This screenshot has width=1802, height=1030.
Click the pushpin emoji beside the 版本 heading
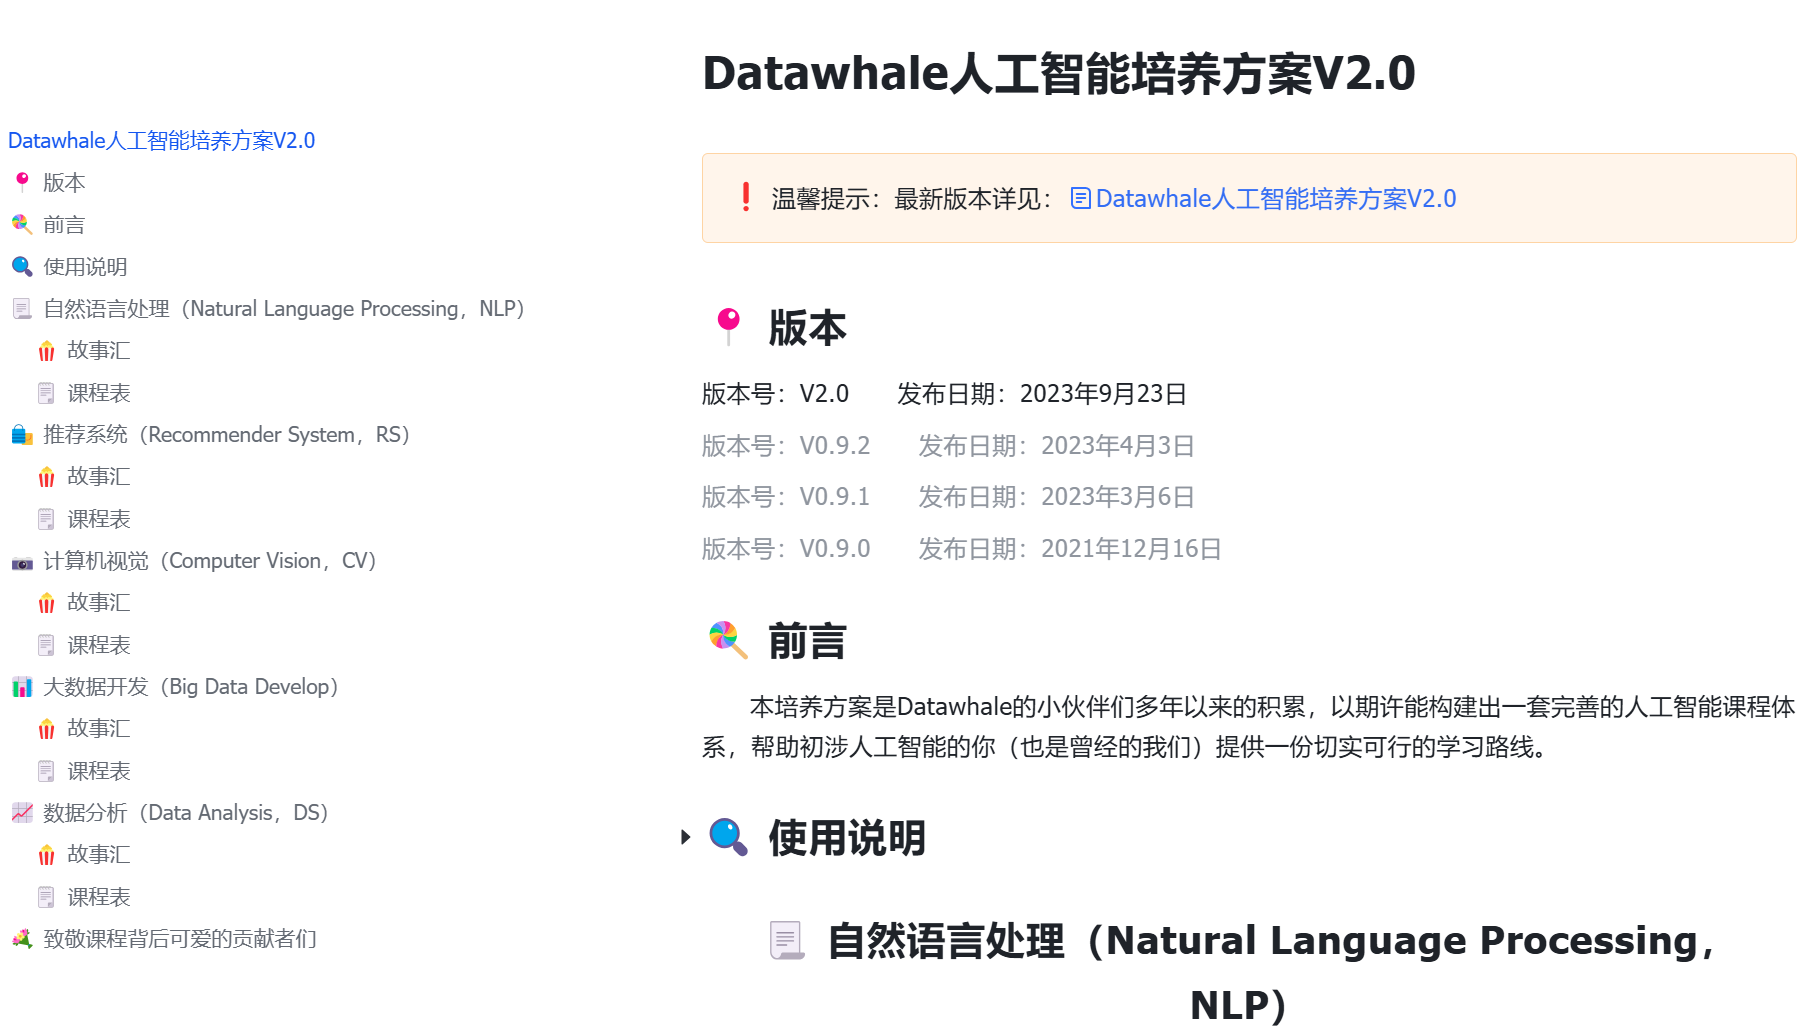(x=729, y=325)
